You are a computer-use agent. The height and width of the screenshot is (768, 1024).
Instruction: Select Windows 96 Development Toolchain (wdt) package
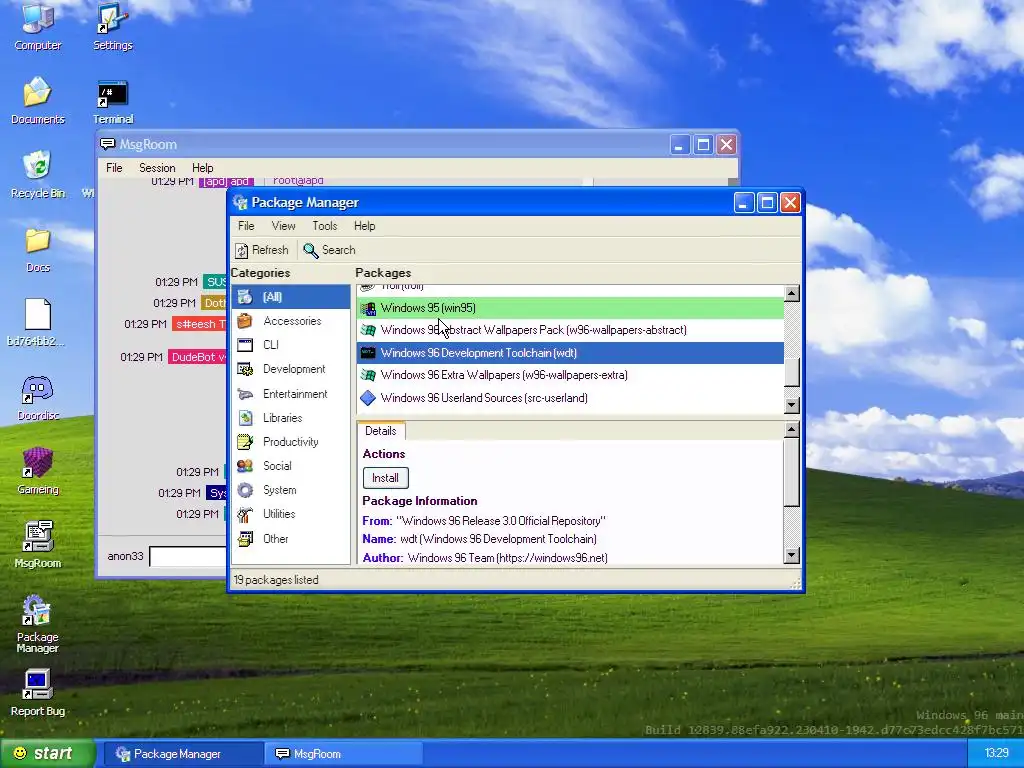pos(570,353)
